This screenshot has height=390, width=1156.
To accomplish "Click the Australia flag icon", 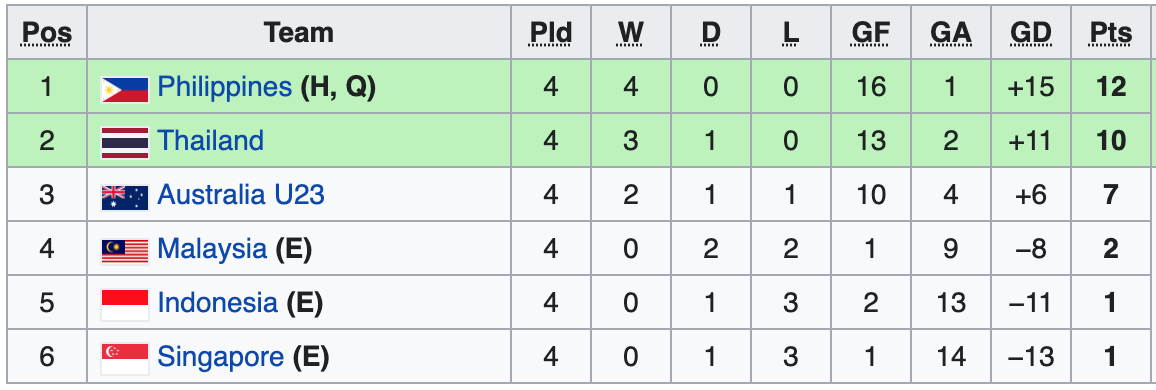I will coord(125,197).
